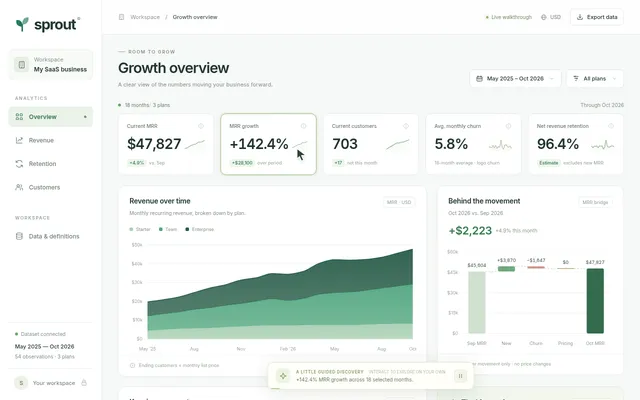Viewport: 640px width, 400px height.
Task: Click the workspace building icon in sidebar
Action: pos(22,64)
